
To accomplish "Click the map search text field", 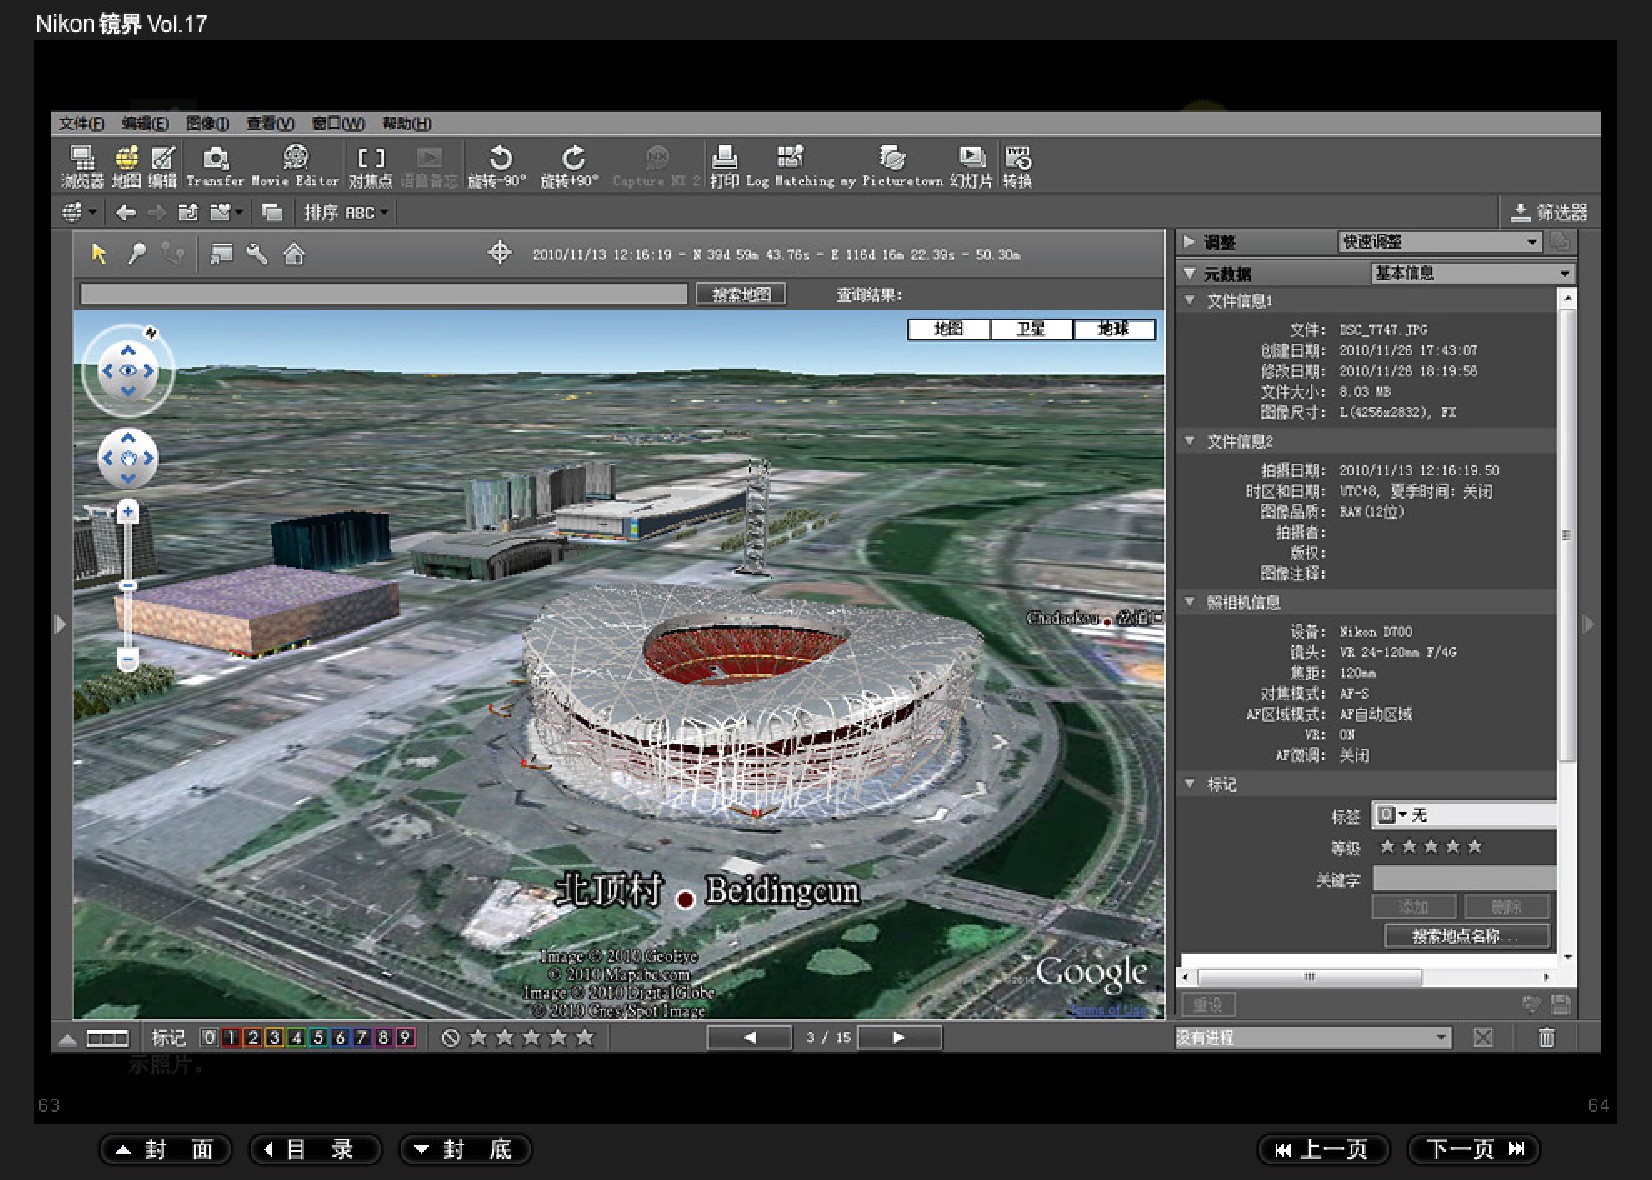I will click(x=384, y=294).
